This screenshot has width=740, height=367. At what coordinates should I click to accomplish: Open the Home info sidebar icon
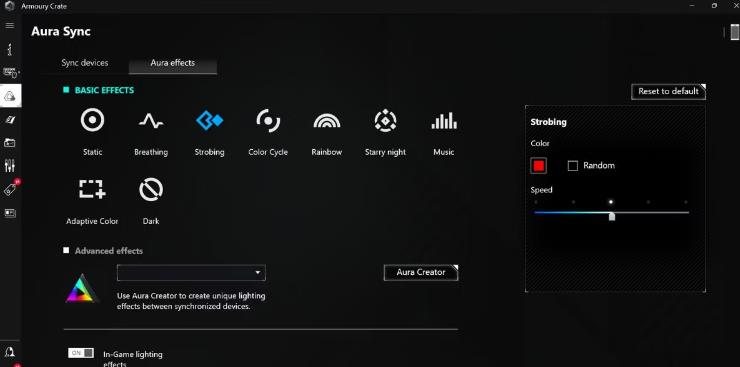coord(10,49)
